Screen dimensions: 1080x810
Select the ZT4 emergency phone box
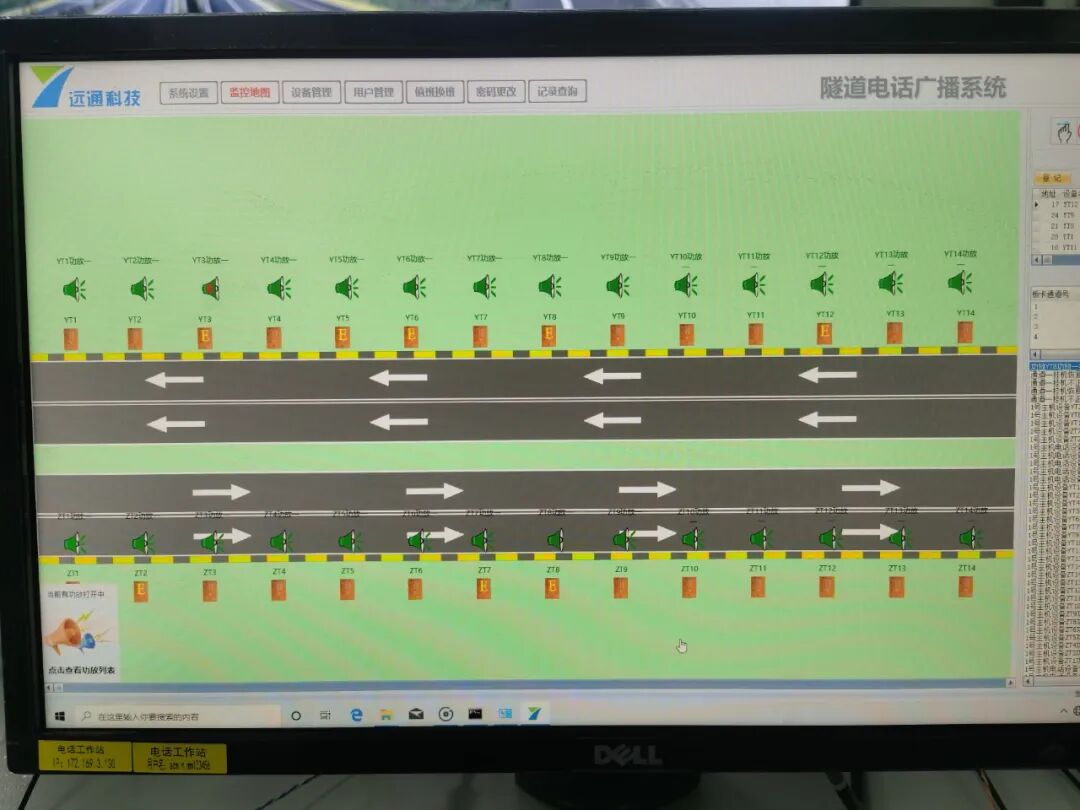pyautogui.click(x=278, y=590)
